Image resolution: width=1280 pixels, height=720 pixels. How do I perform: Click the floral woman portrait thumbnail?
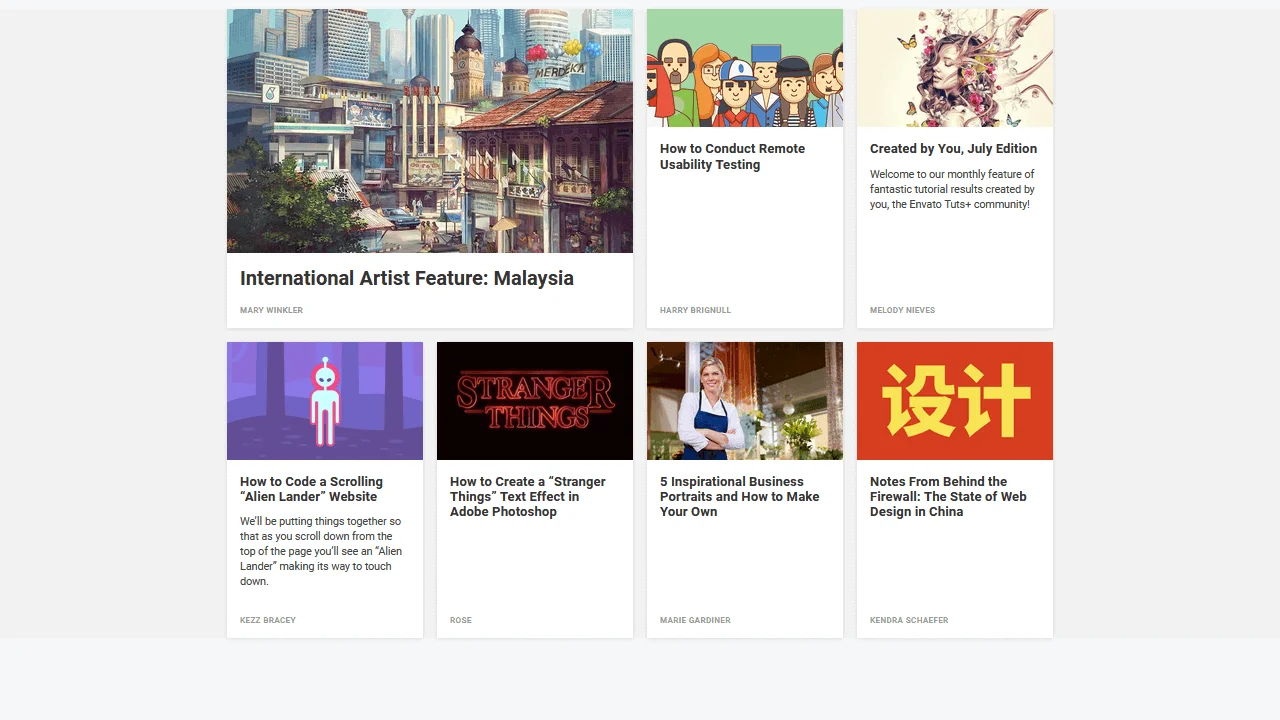pos(954,68)
